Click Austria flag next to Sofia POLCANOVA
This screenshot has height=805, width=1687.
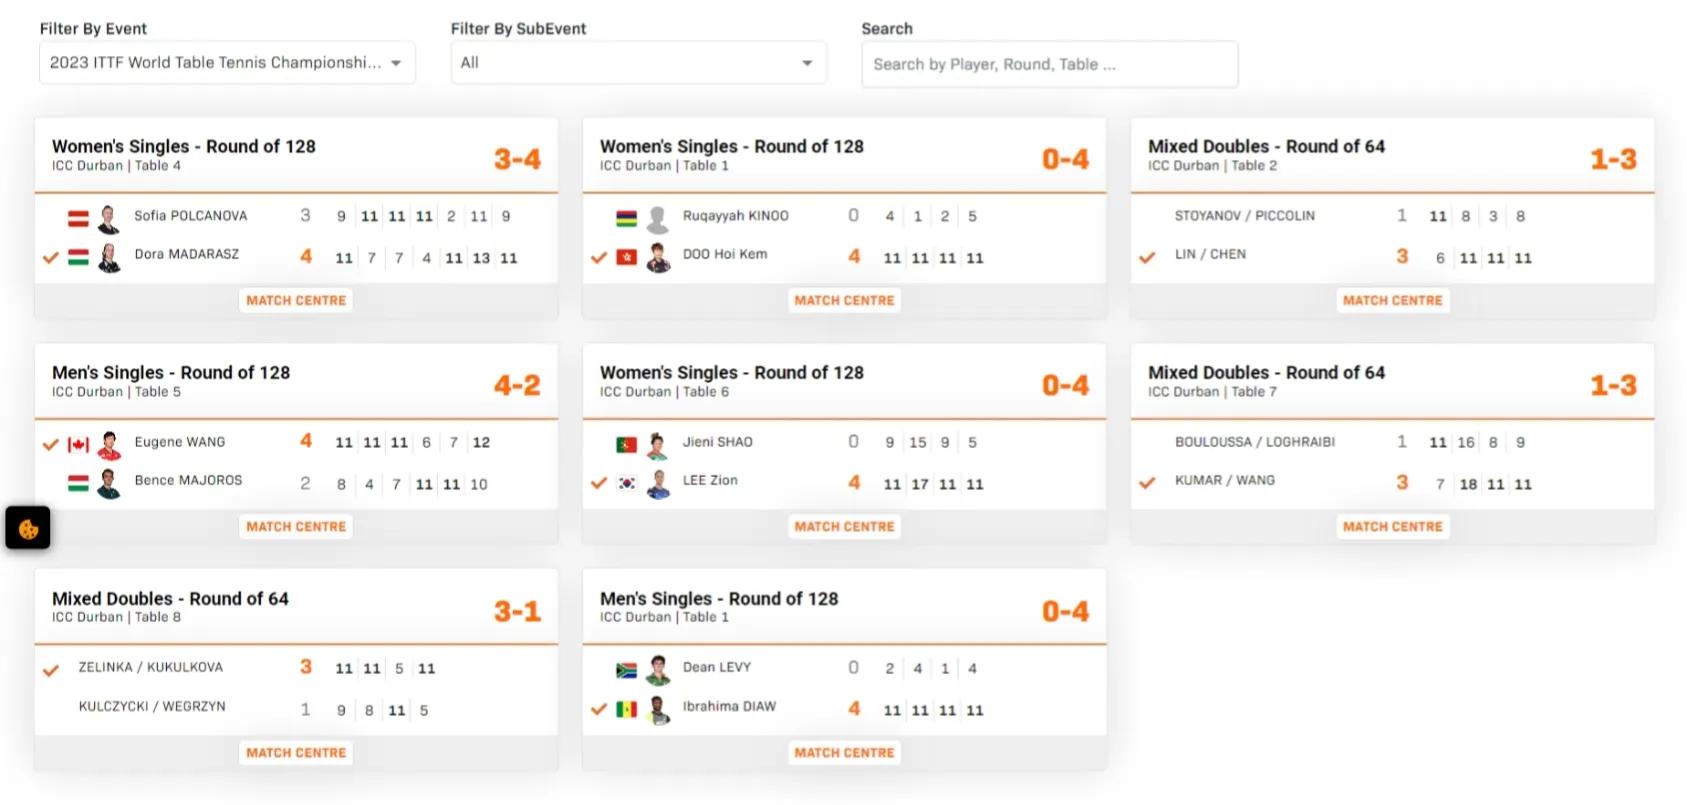coord(78,217)
